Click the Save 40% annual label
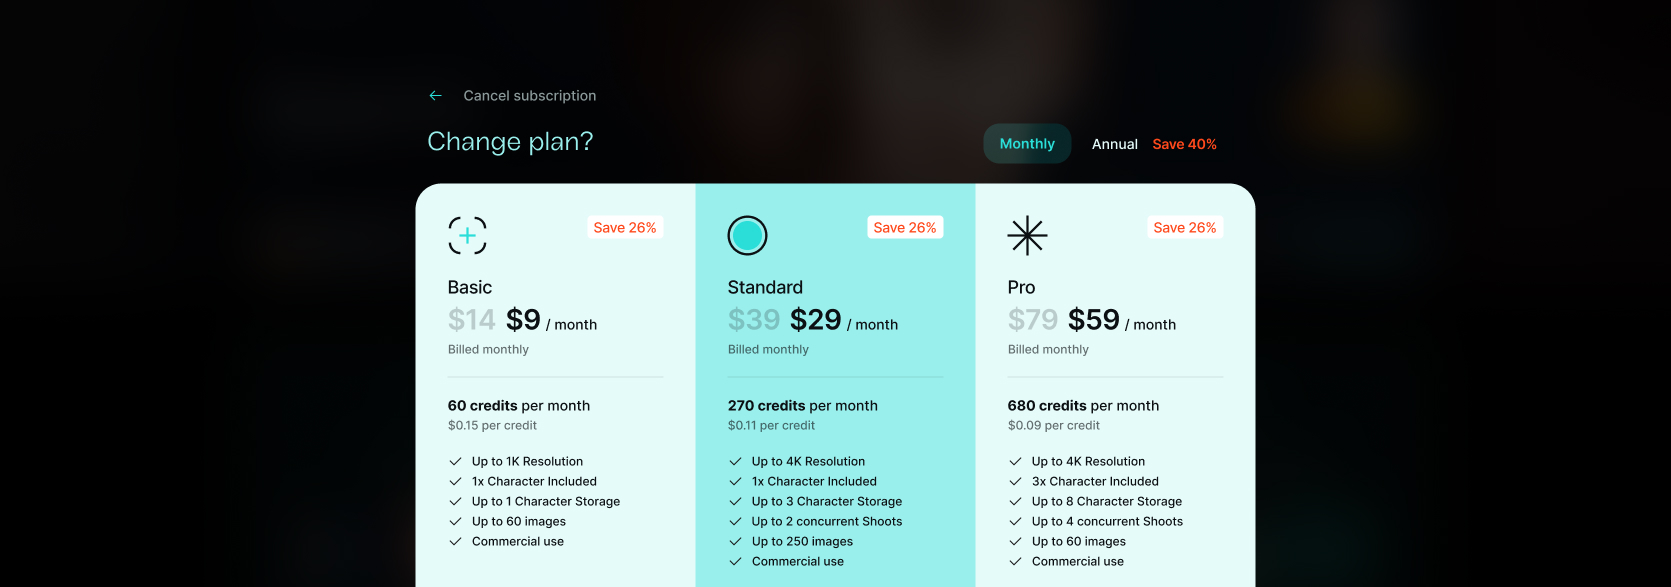Image resolution: width=1671 pixels, height=587 pixels. pyautogui.click(x=1184, y=144)
